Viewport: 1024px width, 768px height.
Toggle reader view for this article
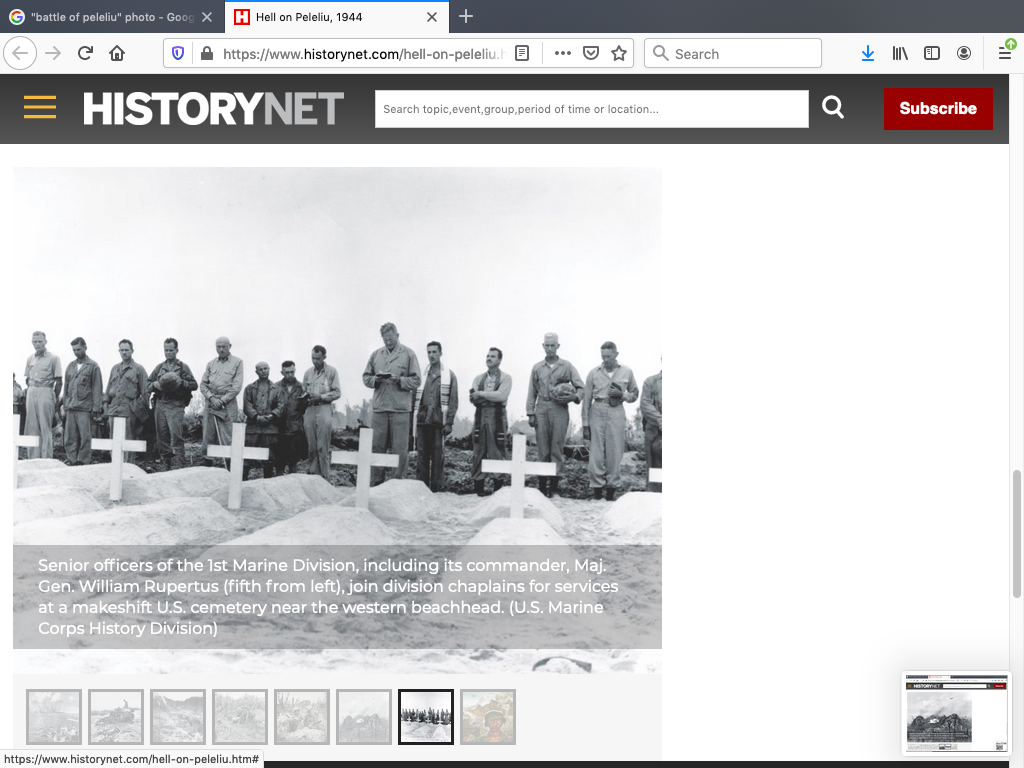522,54
